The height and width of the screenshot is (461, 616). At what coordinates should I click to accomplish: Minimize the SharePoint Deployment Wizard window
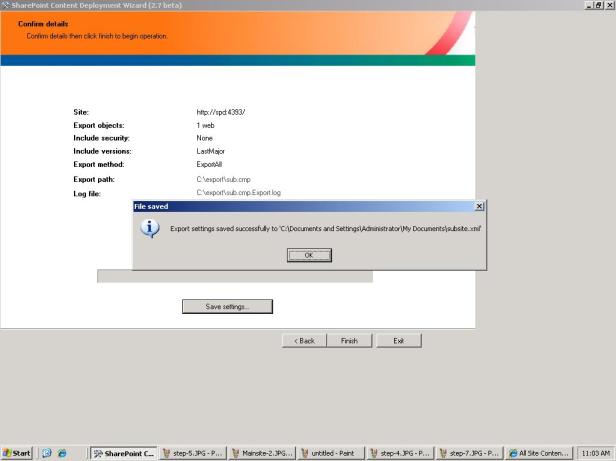(589, 5)
